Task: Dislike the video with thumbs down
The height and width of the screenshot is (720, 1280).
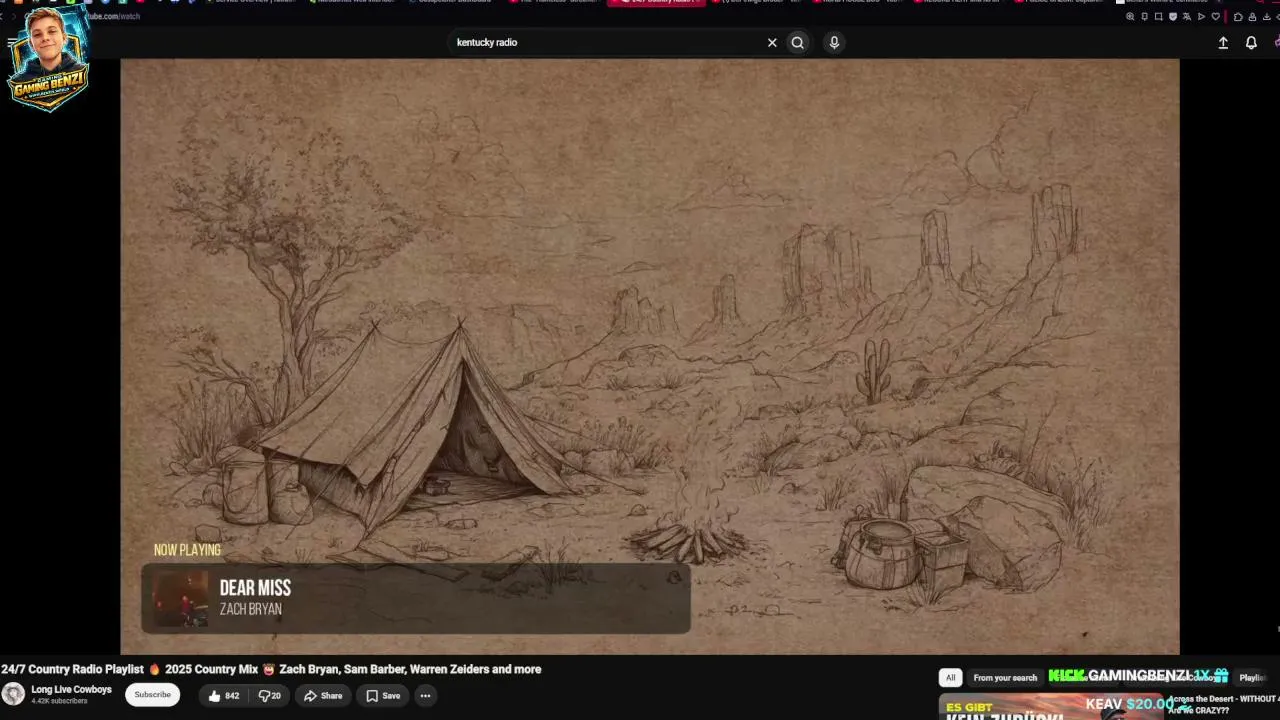Action: click(x=270, y=696)
